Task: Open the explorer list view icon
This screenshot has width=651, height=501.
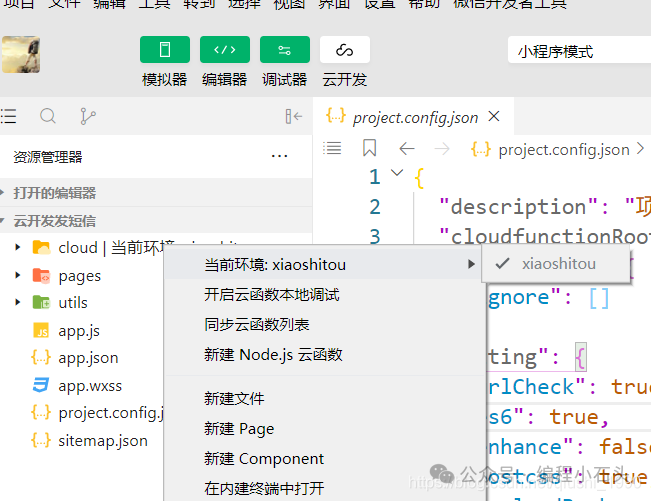Action: (x=8, y=116)
